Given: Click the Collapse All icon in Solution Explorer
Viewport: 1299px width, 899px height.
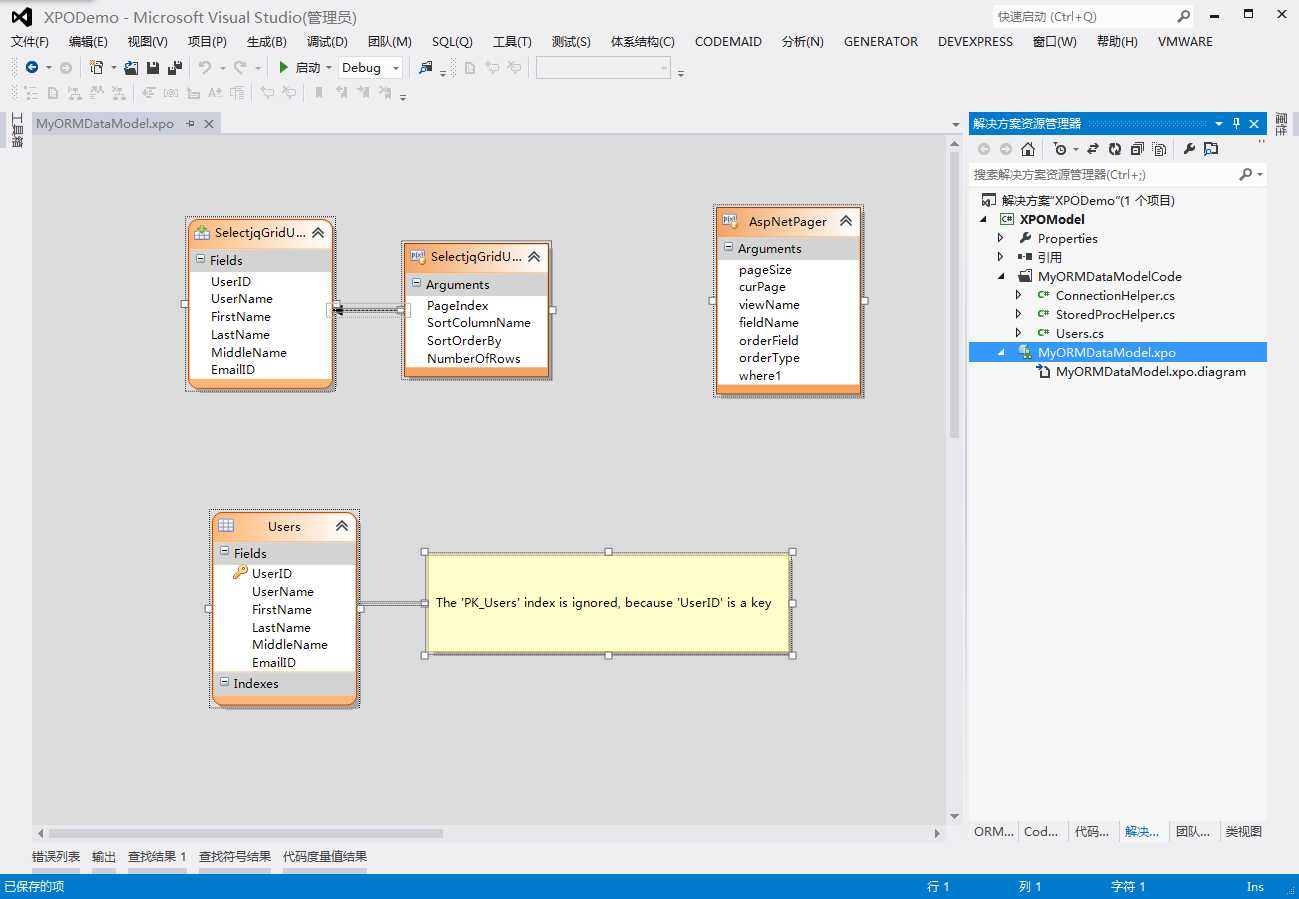Looking at the screenshot, I should pyautogui.click(x=1137, y=149).
